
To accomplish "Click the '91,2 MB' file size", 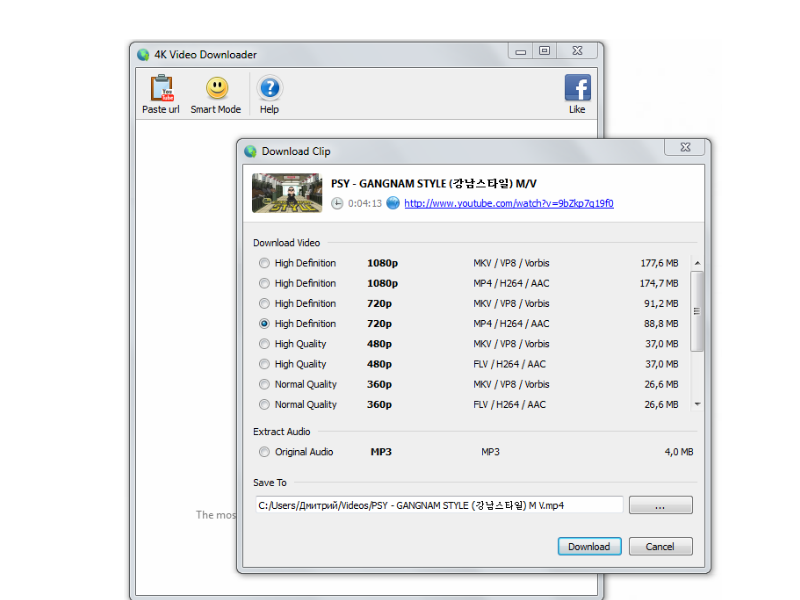I will pyautogui.click(x=661, y=304).
